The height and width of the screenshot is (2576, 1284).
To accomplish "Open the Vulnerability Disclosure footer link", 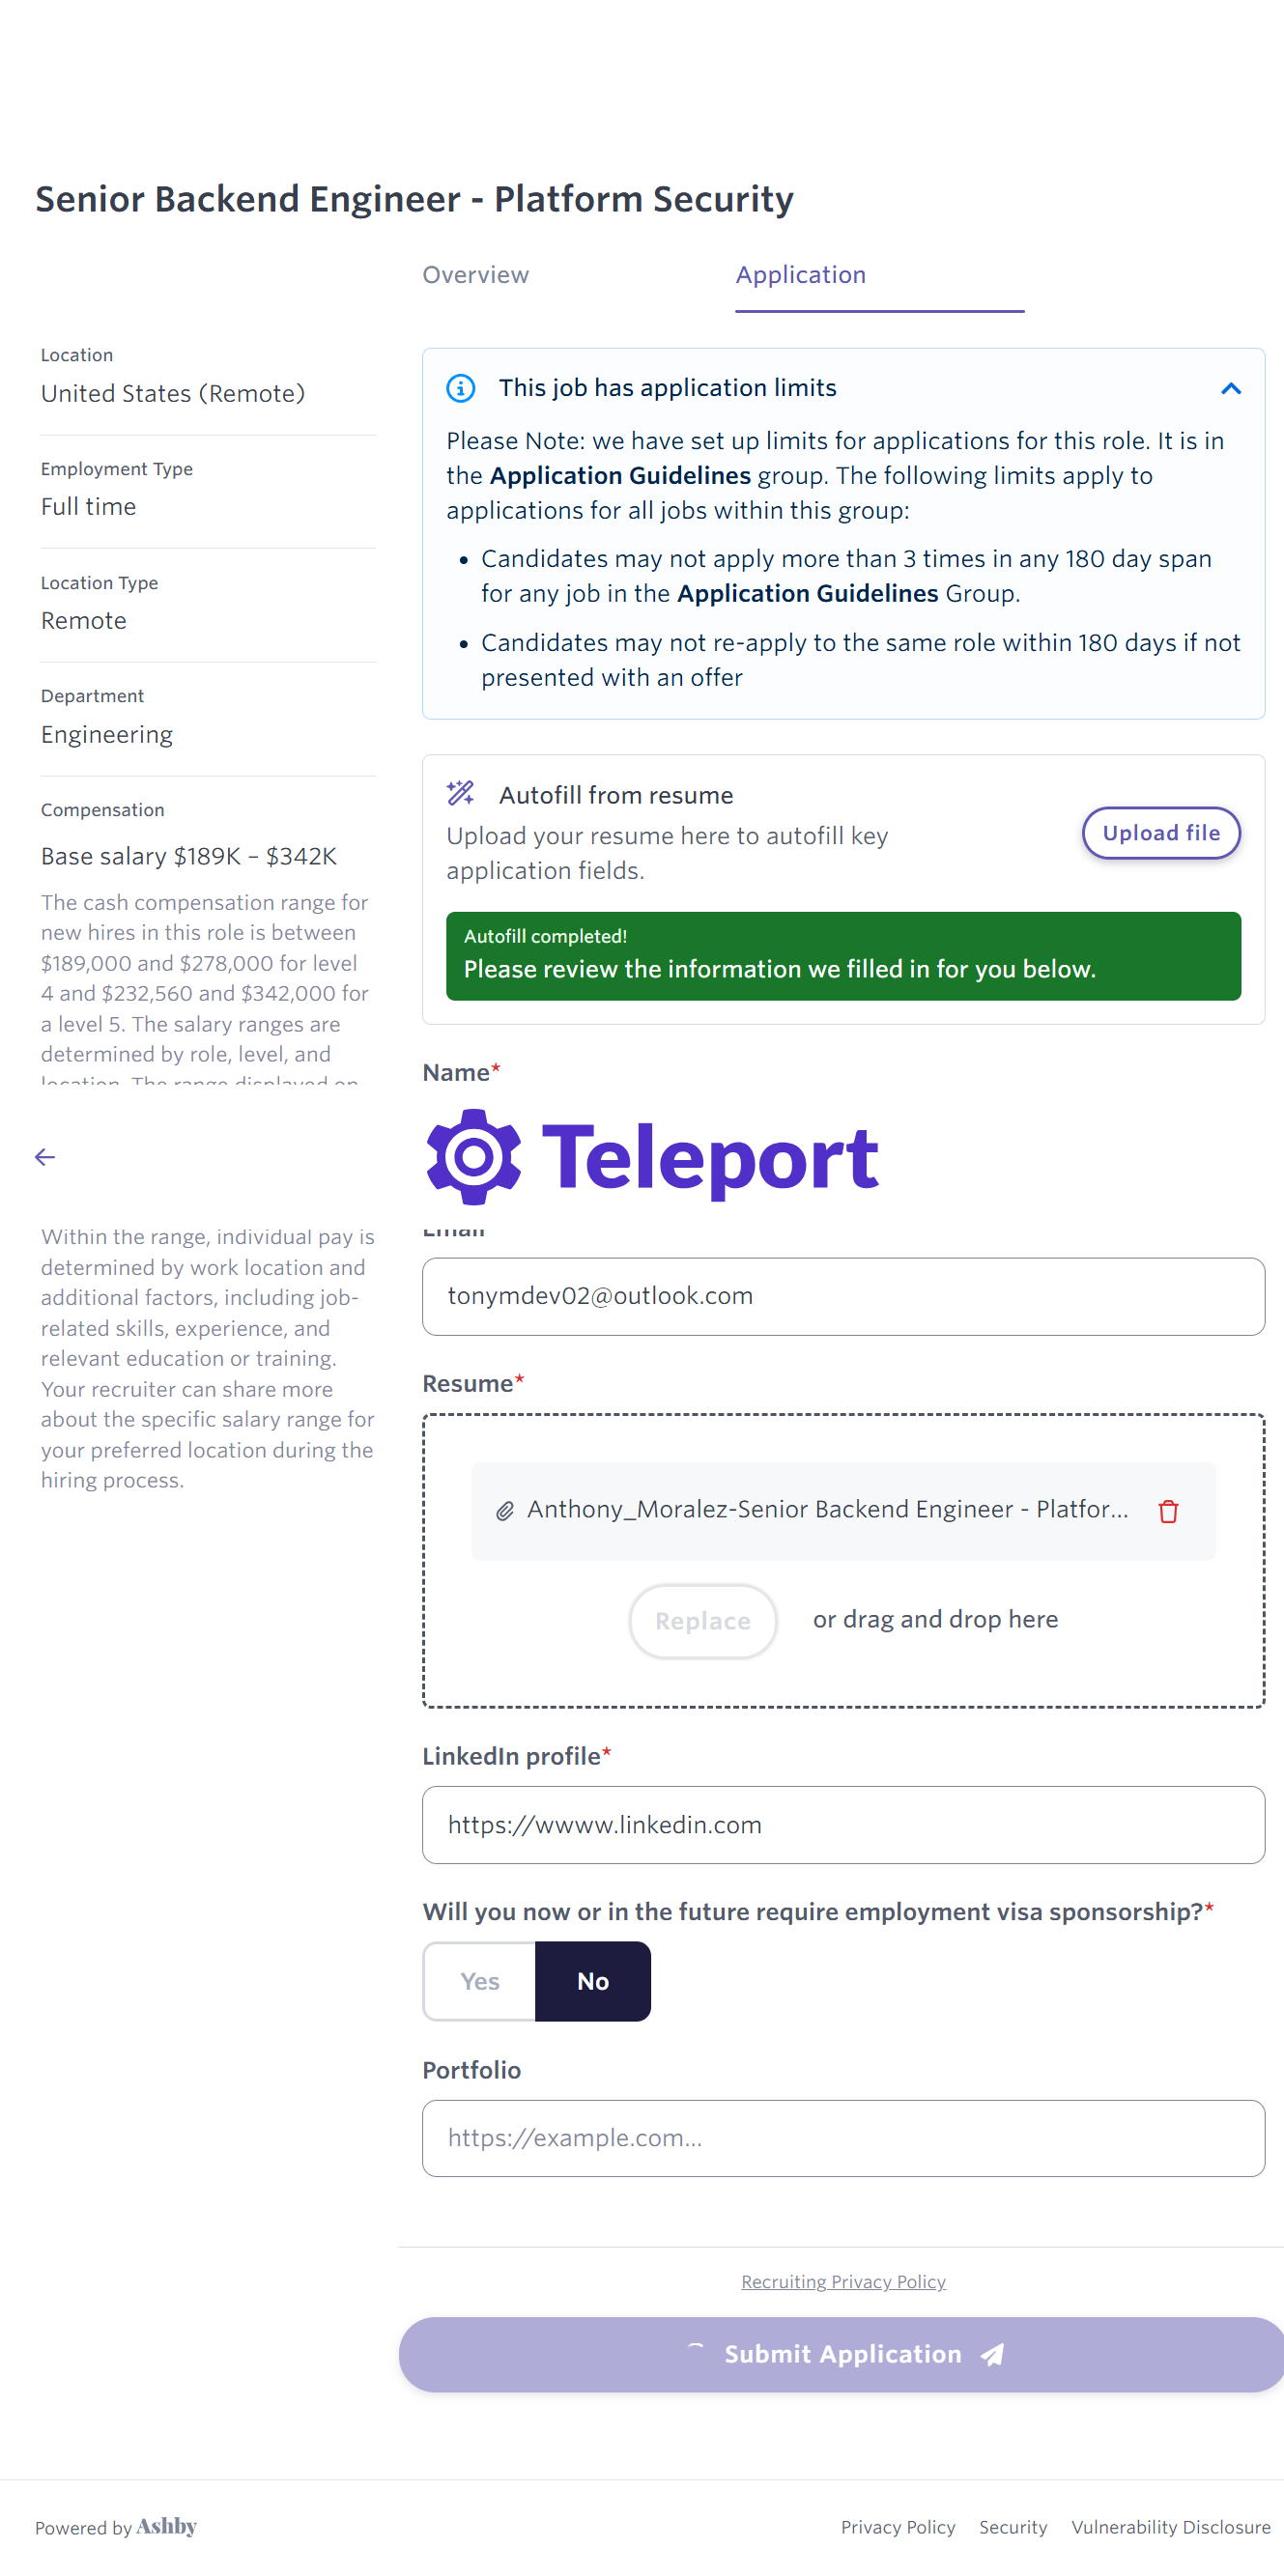I will [1170, 2527].
